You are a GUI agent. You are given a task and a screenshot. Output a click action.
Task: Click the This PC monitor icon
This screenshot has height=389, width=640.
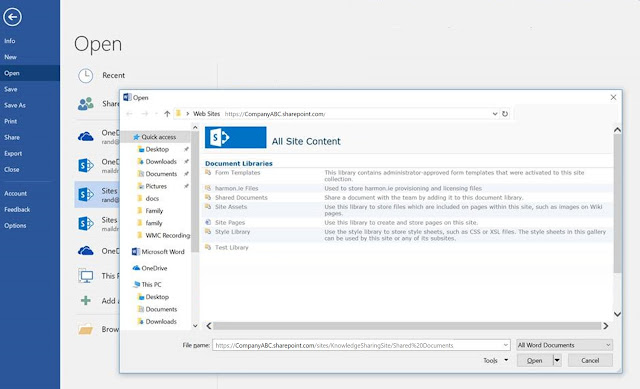point(86,276)
